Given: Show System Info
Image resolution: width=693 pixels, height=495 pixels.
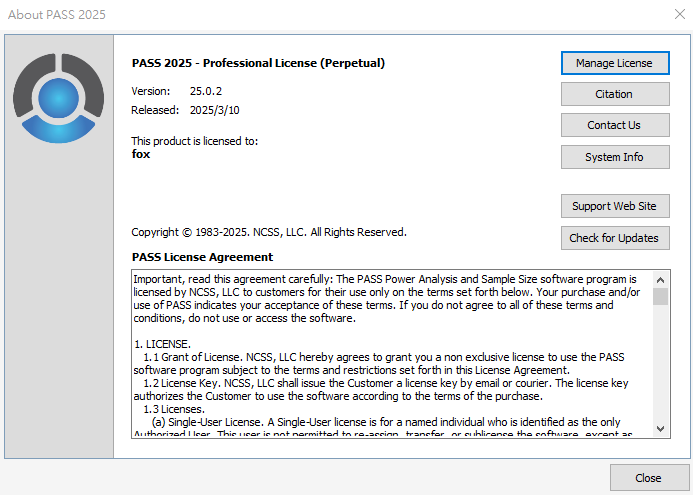Looking at the screenshot, I should coord(615,157).
